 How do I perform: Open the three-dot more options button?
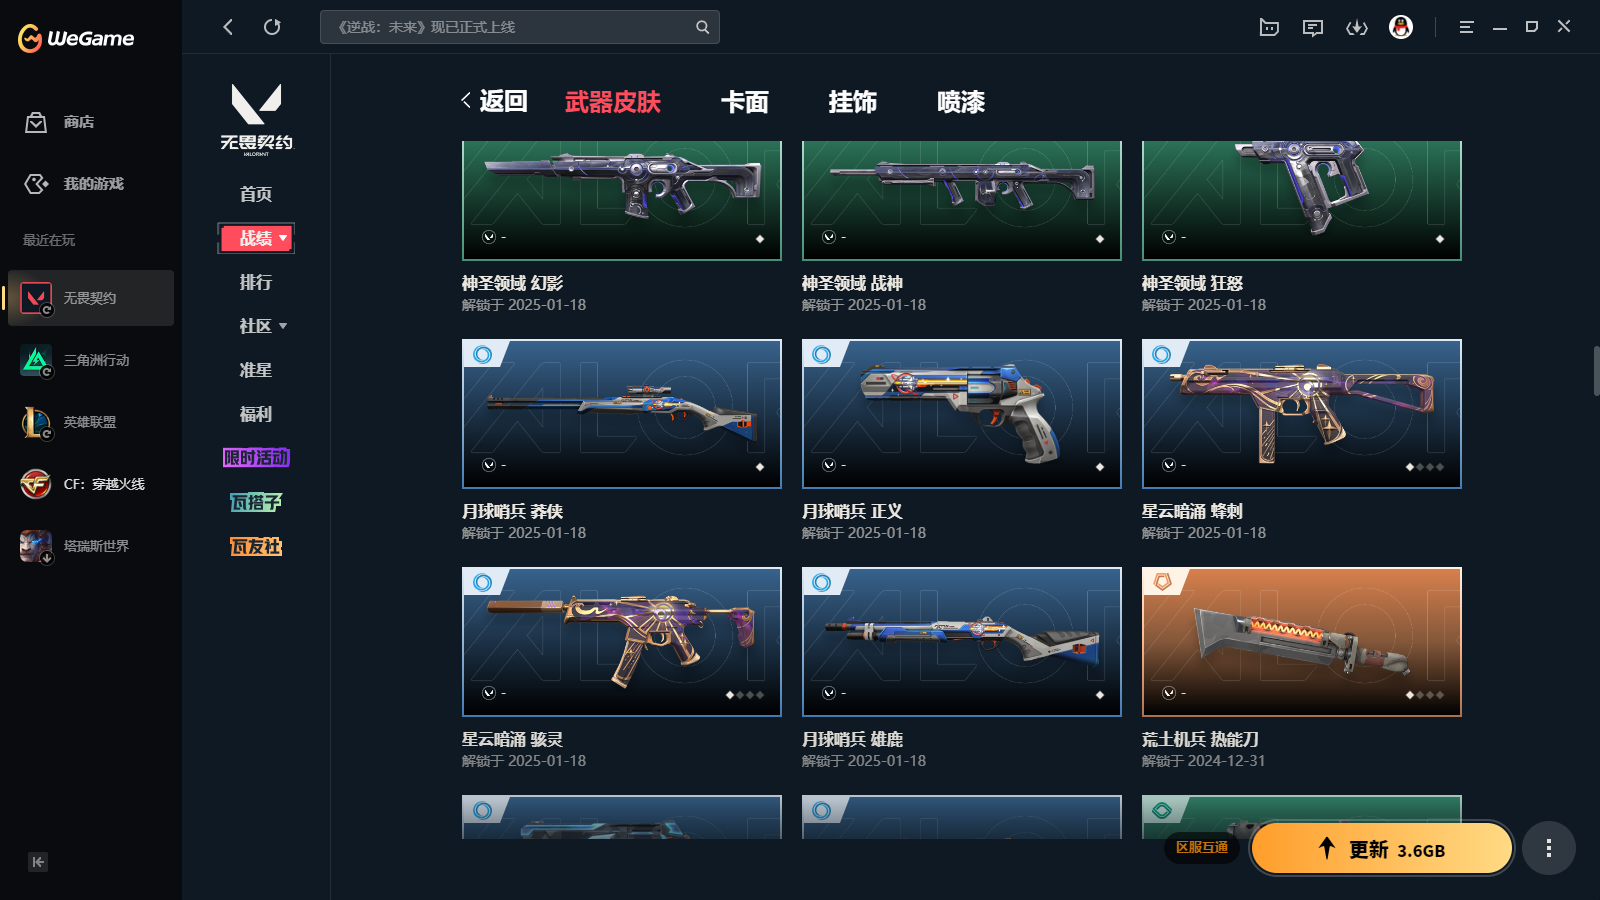coord(1549,848)
